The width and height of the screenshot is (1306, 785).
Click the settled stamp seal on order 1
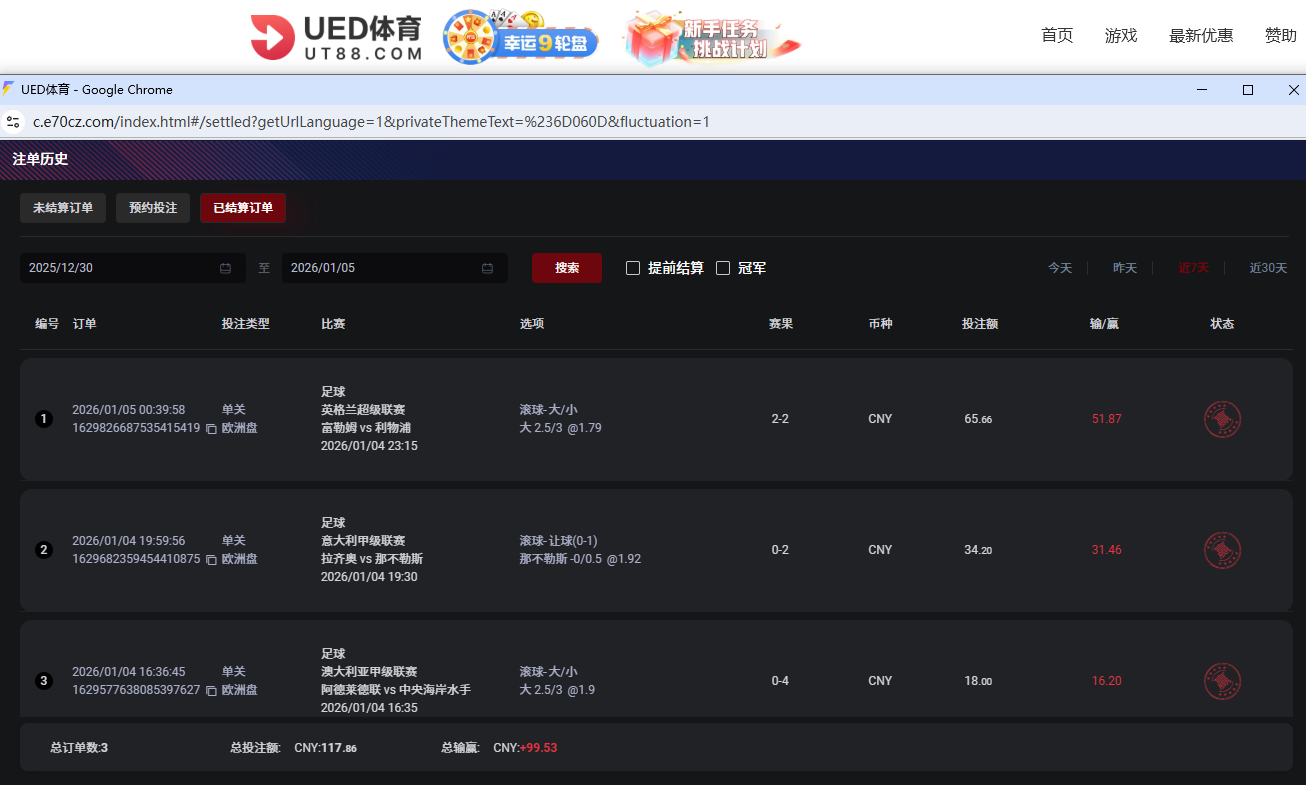coord(1222,419)
